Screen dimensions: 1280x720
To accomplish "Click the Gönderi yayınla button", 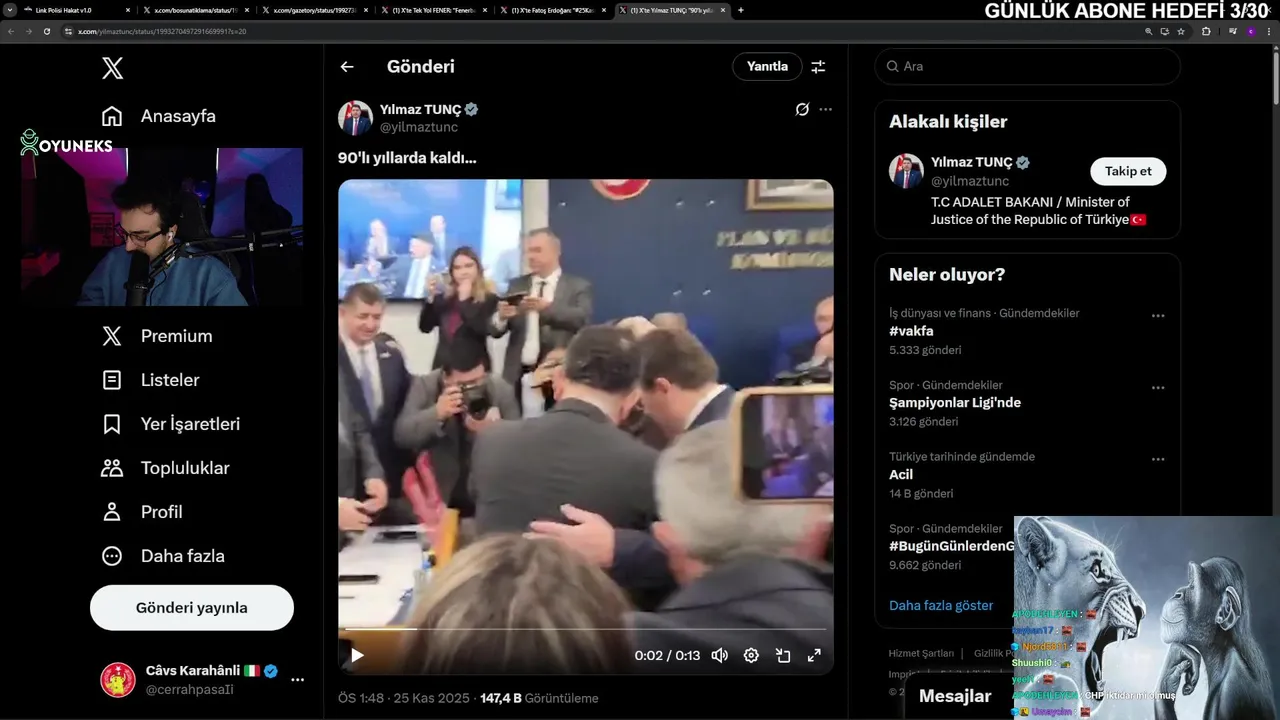I will click(x=192, y=608).
